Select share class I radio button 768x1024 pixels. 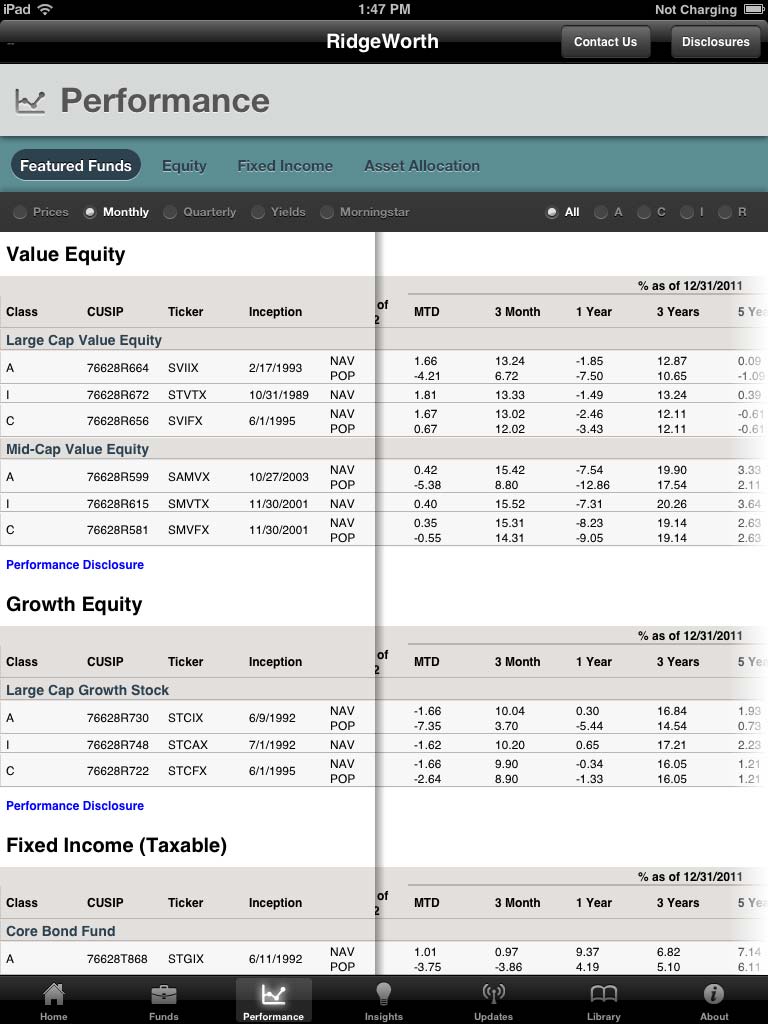[x=686, y=212]
